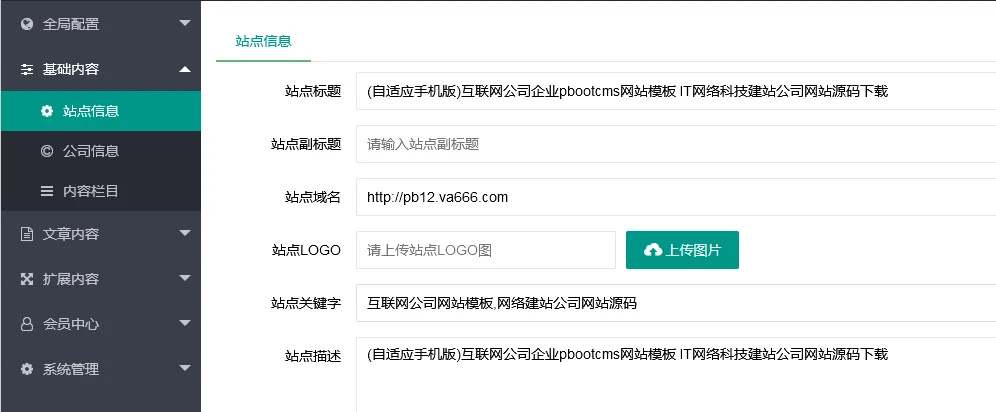Select 站点信息 in the sidebar
Screen dimensions: 996x412
tap(100, 111)
